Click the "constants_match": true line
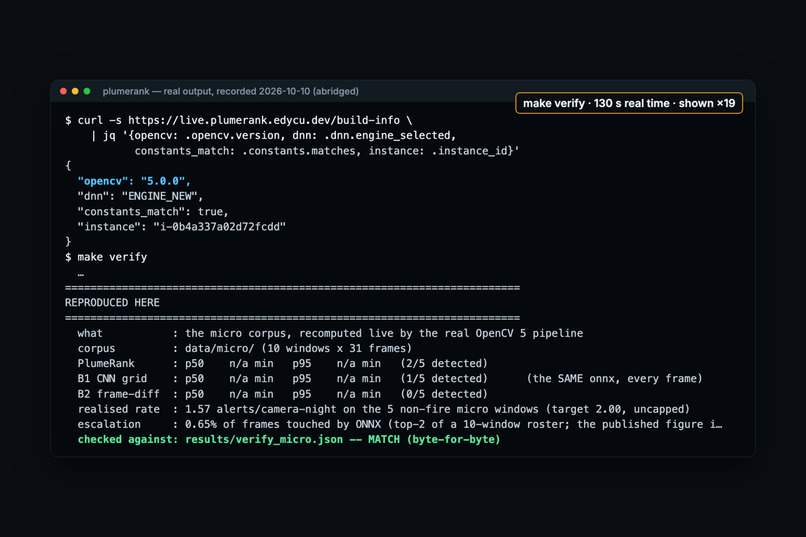806x537 pixels. (x=153, y=212)
